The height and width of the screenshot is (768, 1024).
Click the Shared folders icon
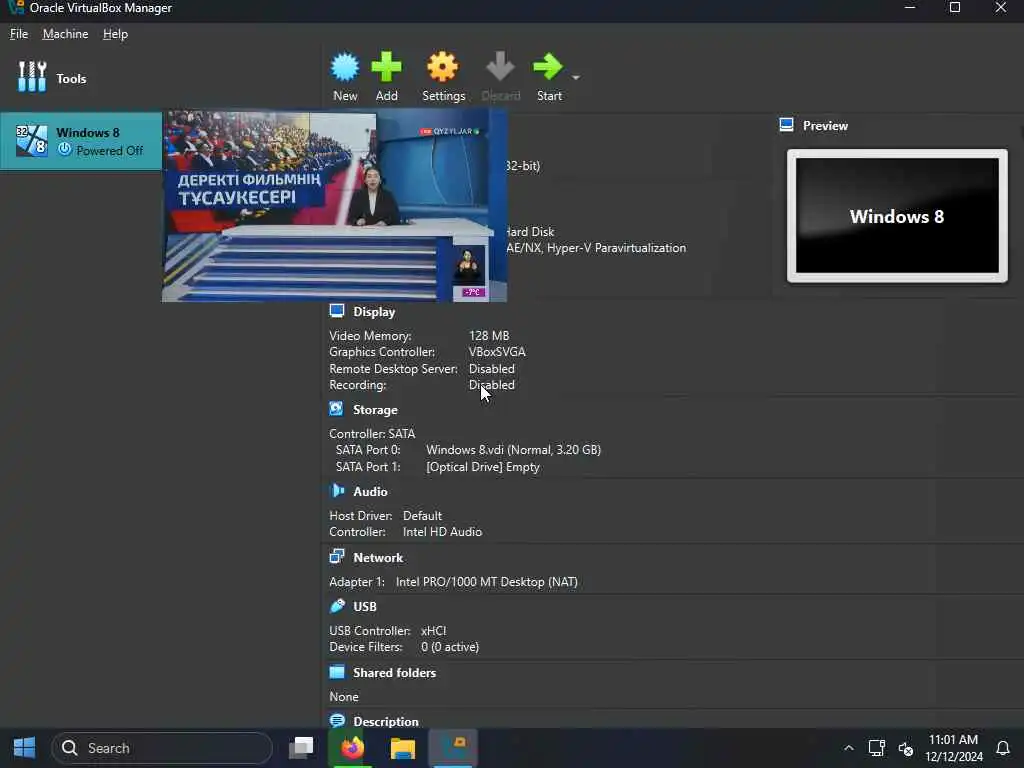click(337, 671)
